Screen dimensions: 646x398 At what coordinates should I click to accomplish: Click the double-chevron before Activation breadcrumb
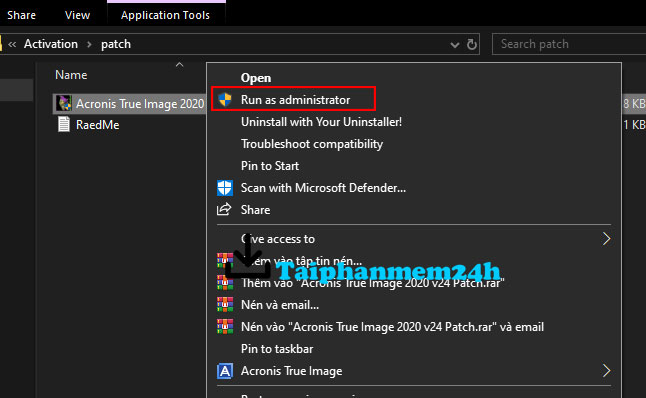coord(12,44)
